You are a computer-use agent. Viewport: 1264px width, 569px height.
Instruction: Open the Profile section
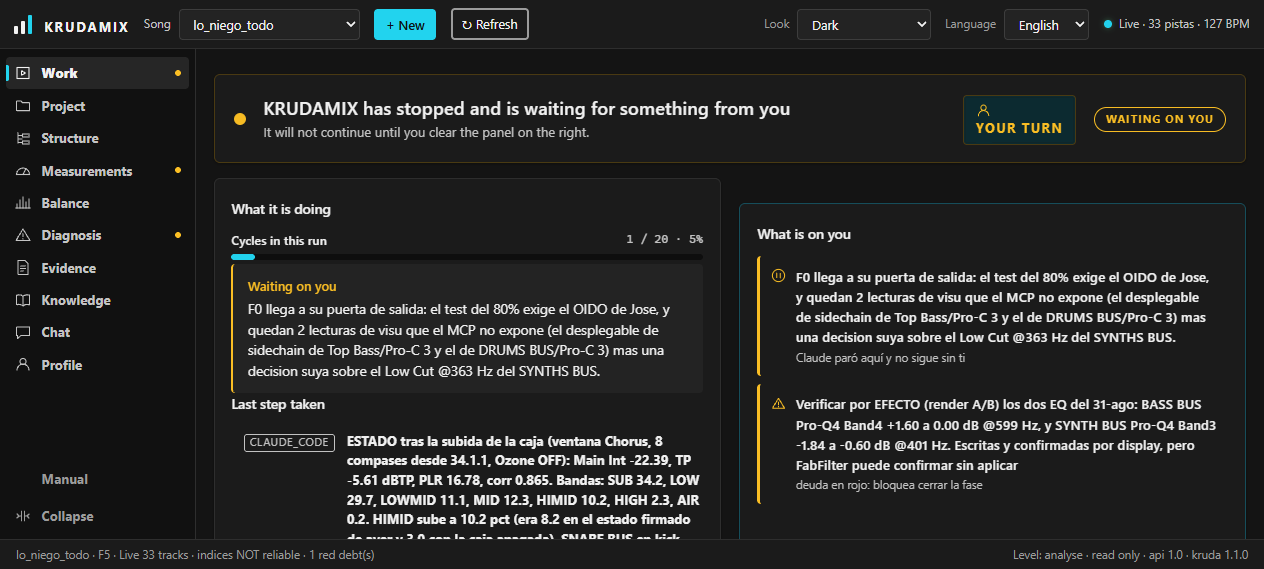[x=97, y=365]
